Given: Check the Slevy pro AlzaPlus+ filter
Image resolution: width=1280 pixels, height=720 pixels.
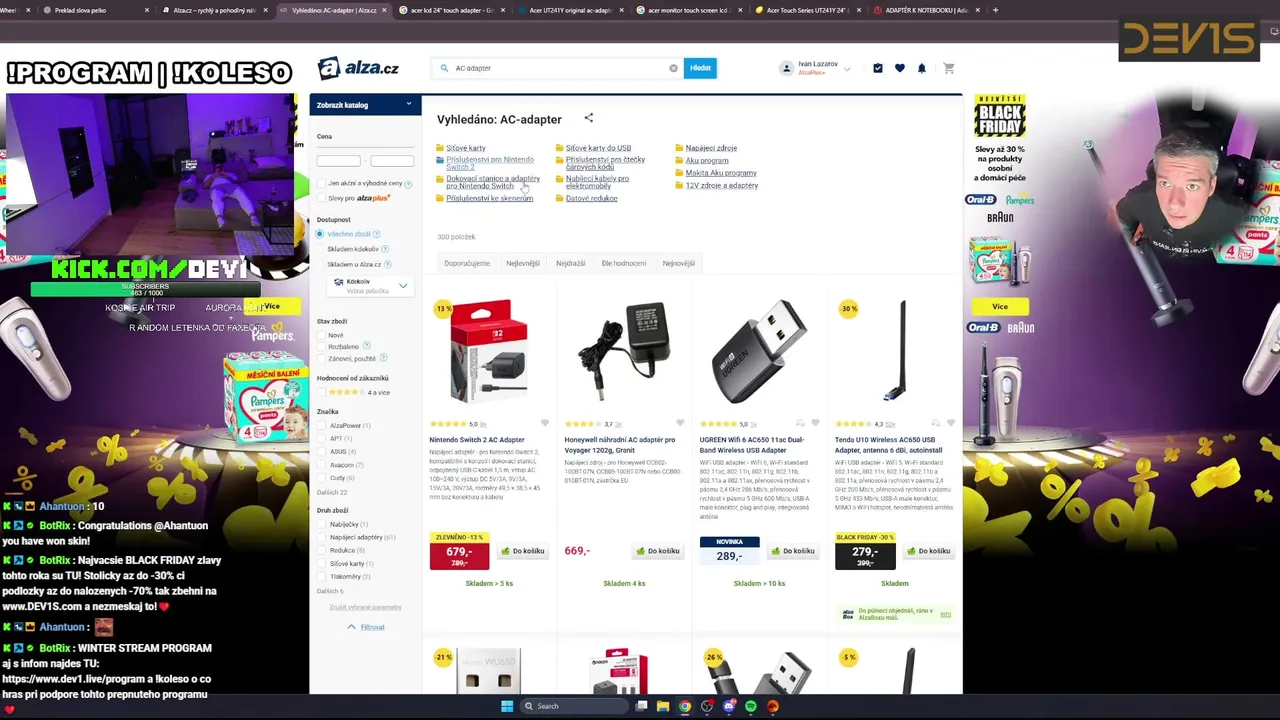Looking at the screenshot, I should (322, 198).
